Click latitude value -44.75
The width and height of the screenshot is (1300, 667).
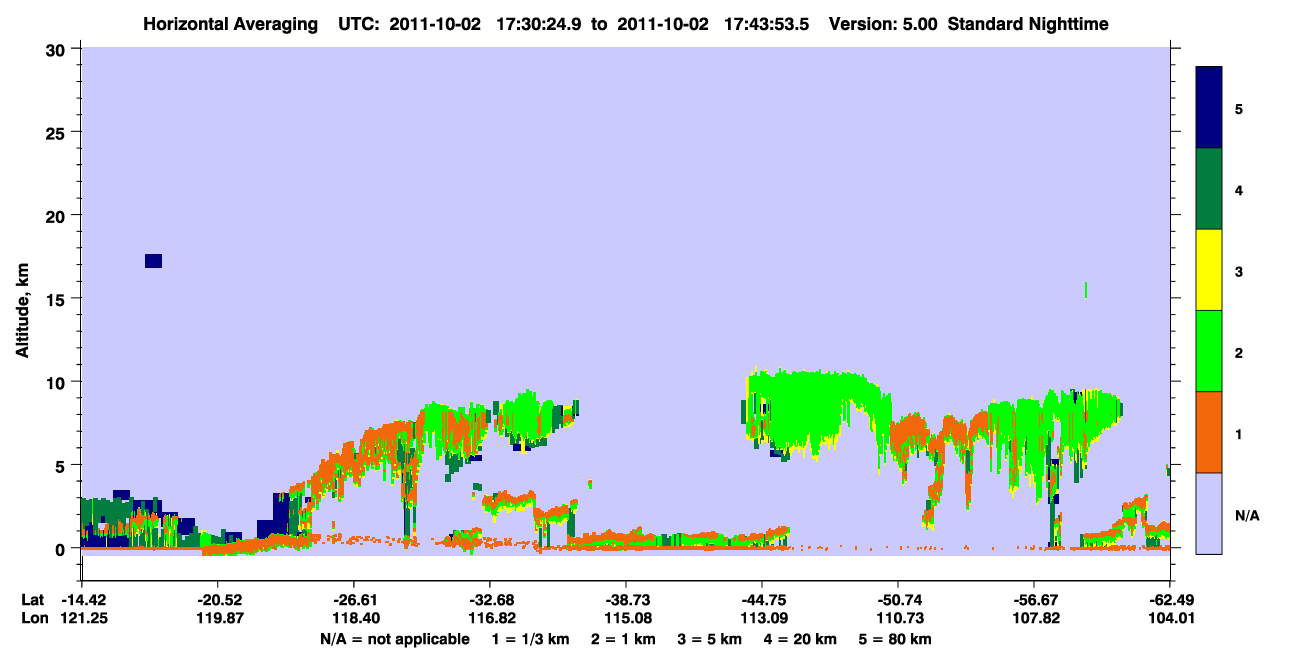point(762,600)
